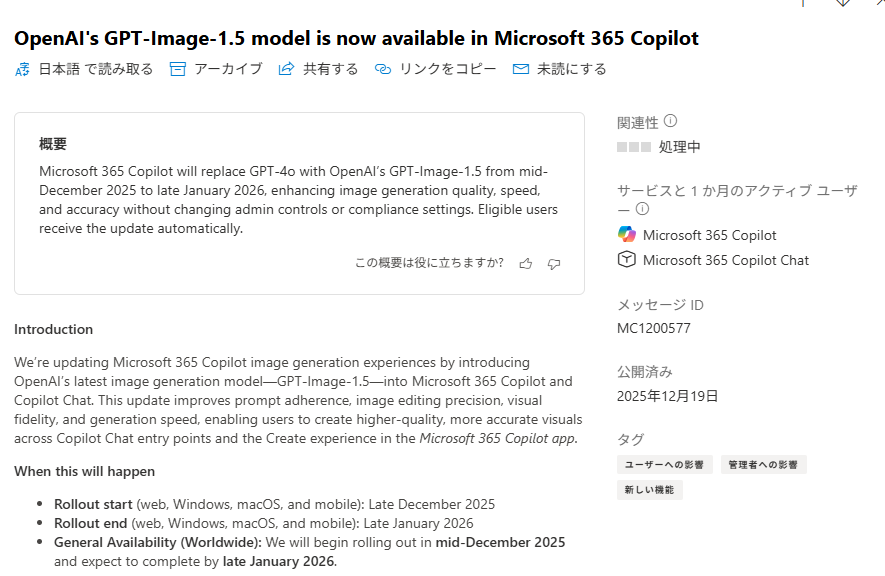Click the colorful Microsoft 365 Copilot logo
This screenshot has height=576, width=885.
(x=626, y=235)
